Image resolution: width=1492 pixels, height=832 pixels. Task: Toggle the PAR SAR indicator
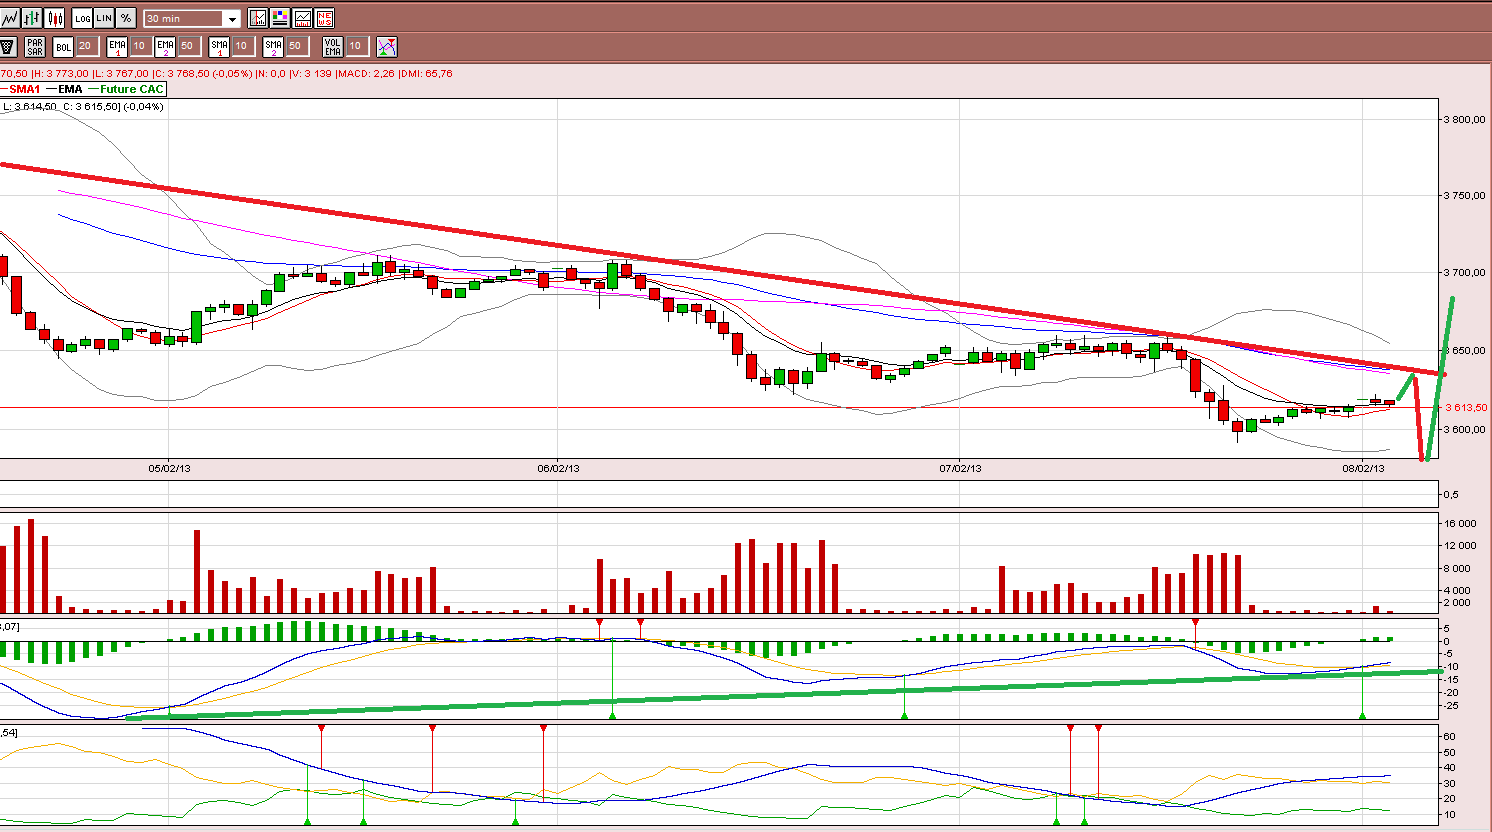click(35, 46)
